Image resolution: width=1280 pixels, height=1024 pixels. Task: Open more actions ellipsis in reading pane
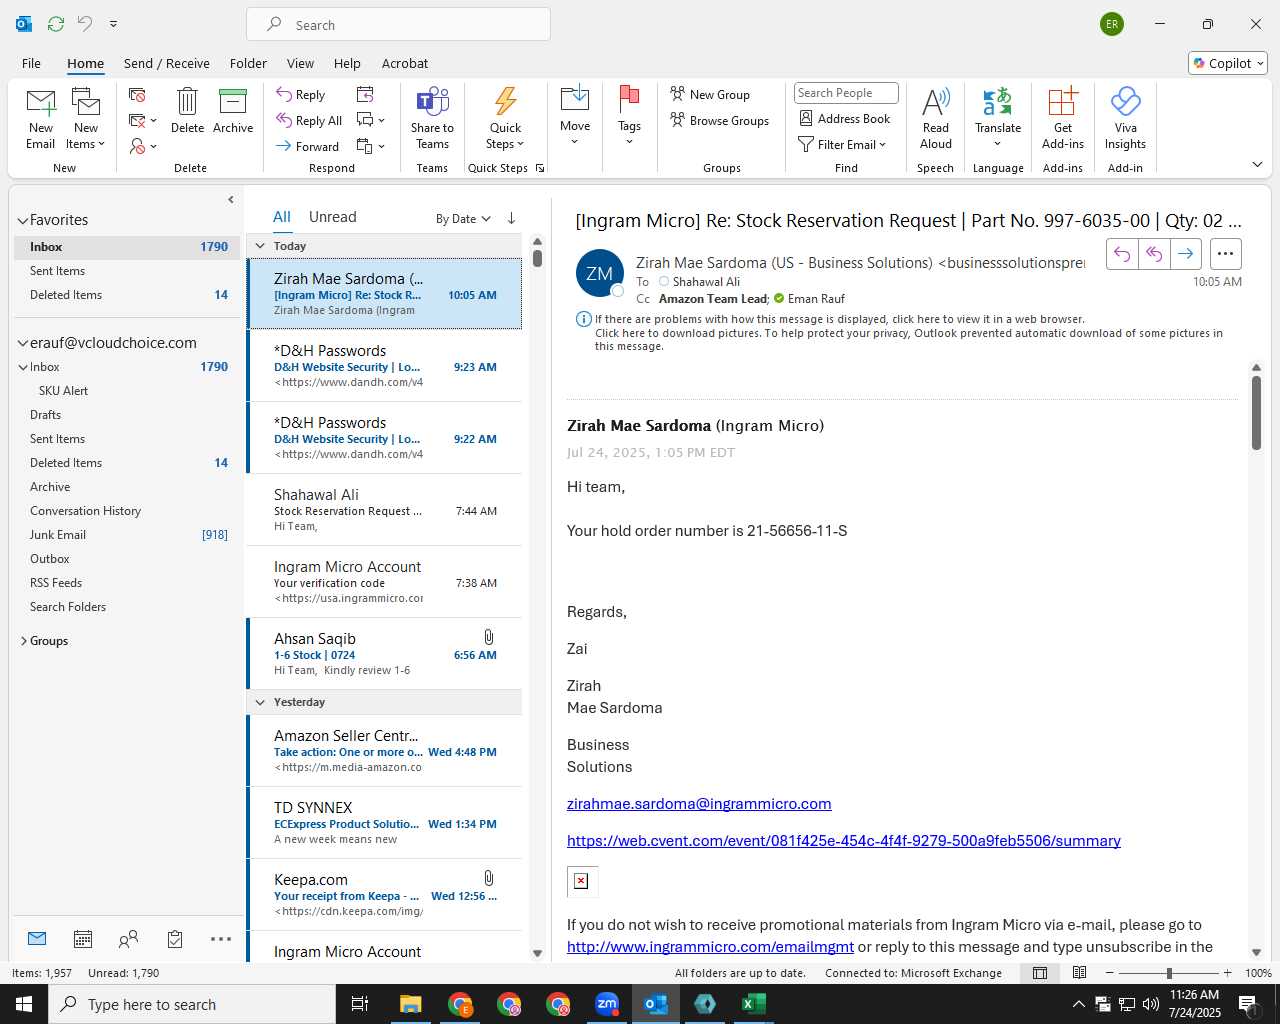[x=1226, y=254]
